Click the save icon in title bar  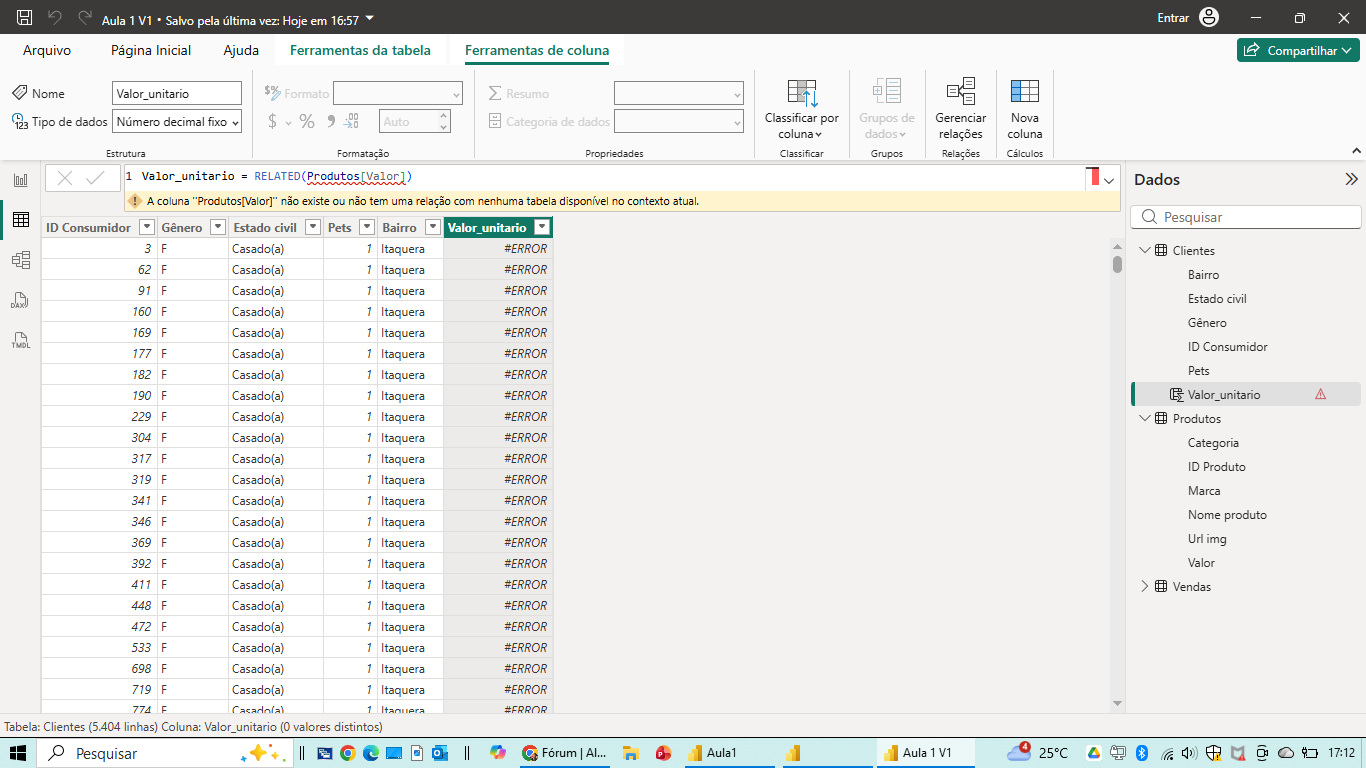tap(25, 18)
